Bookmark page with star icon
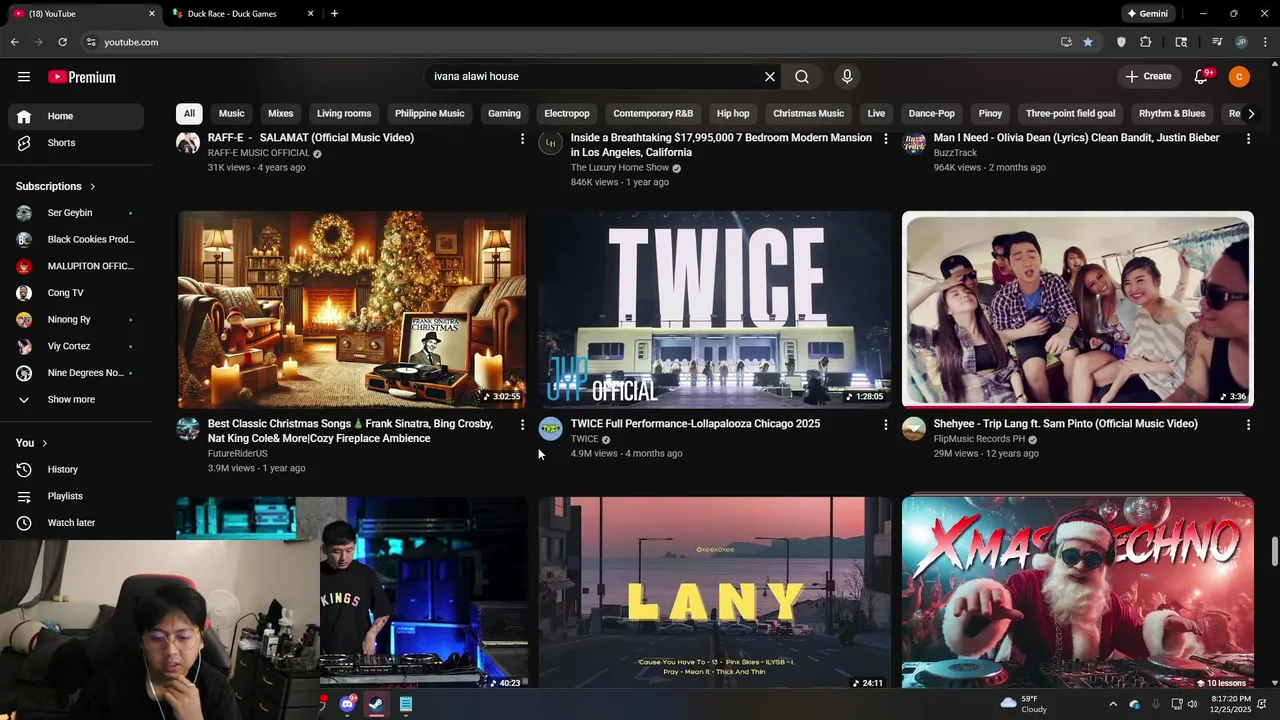 pyautogui.click(x=1088, y=42)
